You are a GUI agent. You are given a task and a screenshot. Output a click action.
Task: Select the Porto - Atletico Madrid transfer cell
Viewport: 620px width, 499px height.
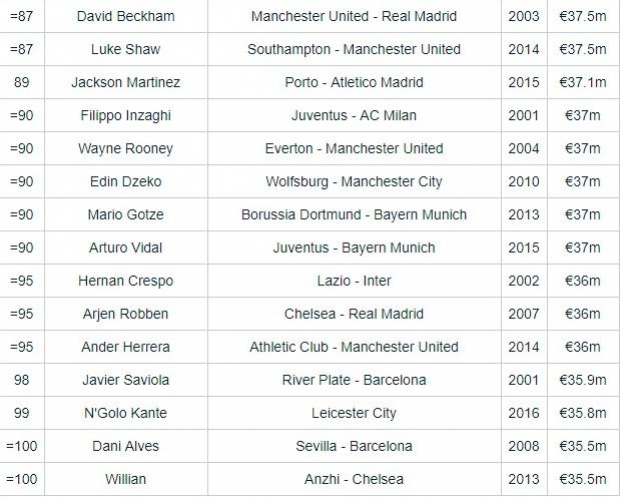tap(353, 82)
